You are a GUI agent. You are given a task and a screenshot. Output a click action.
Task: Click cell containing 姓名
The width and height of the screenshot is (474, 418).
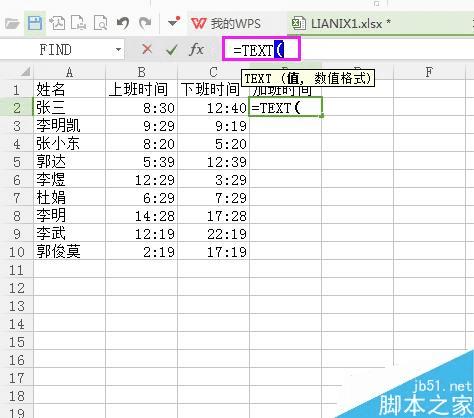pos(69,89)
